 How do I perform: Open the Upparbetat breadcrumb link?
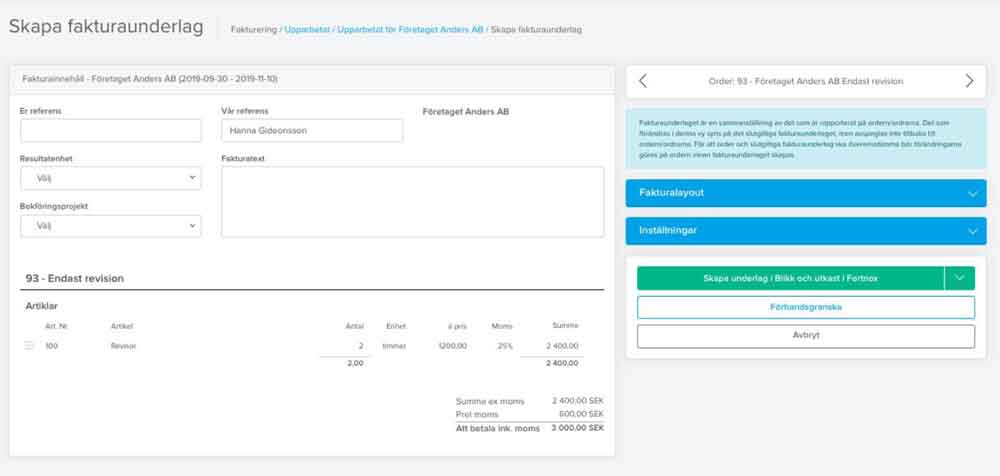pyautogui.click(x=307, y=30)
